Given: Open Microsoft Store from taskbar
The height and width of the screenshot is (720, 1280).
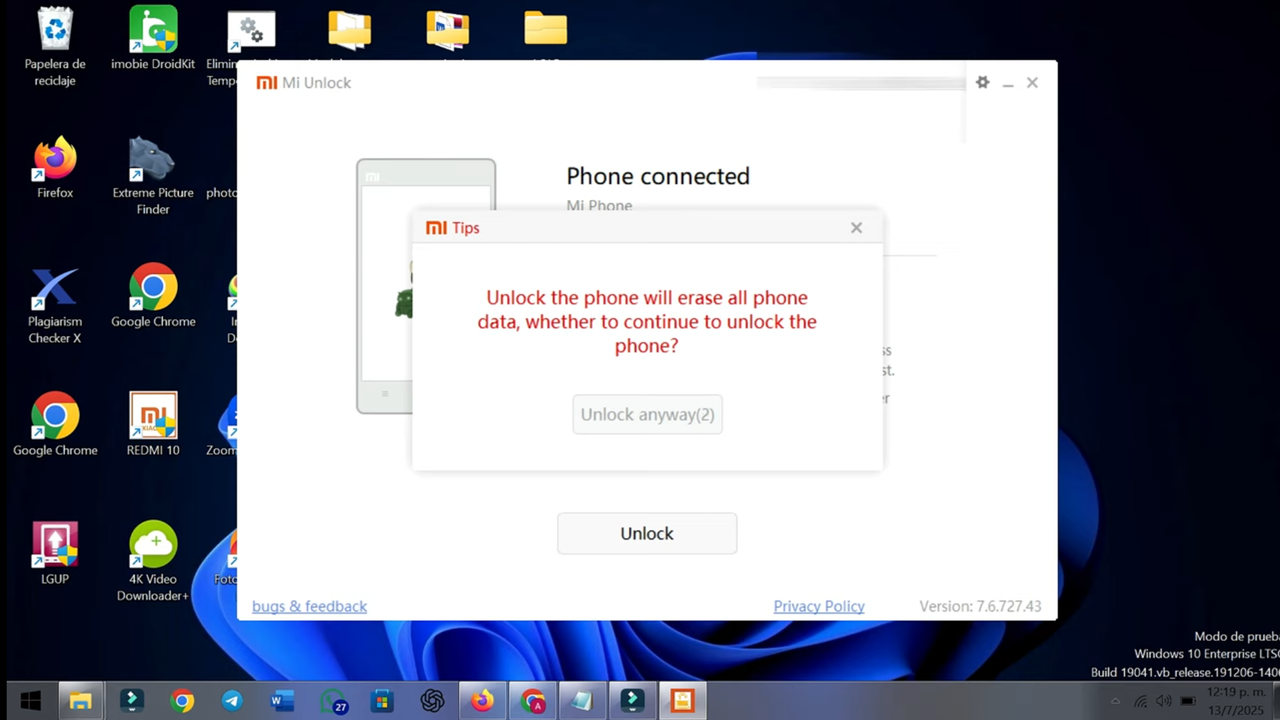Looking at the screenshot, I should click(x=382, y=701).
